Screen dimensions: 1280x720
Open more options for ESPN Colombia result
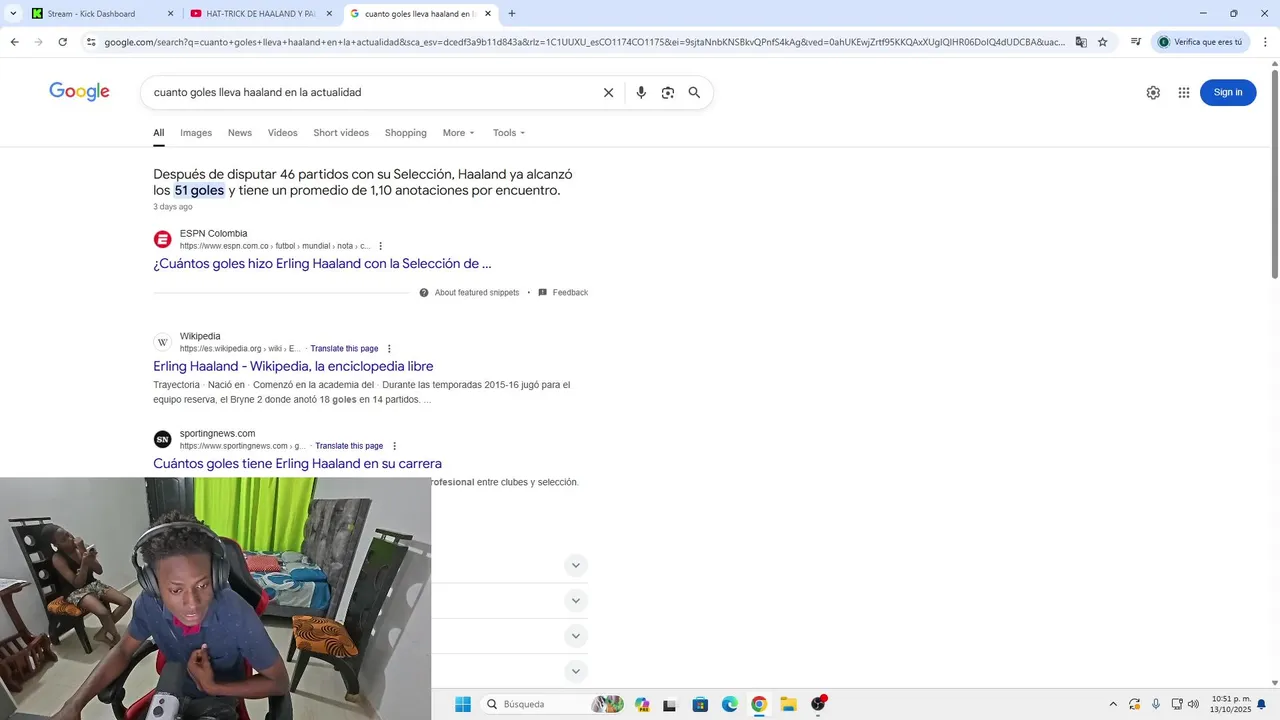[x=380, y=246]
